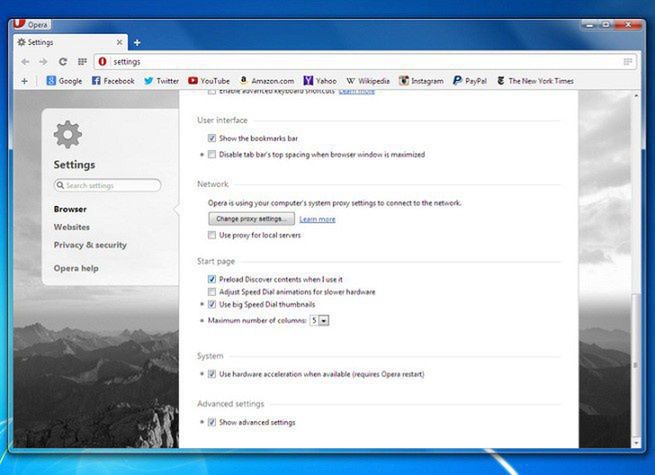Minimize the Opera window
This screenshot has width=655, height=475.
pyautogui.click(x=590, y=25)
